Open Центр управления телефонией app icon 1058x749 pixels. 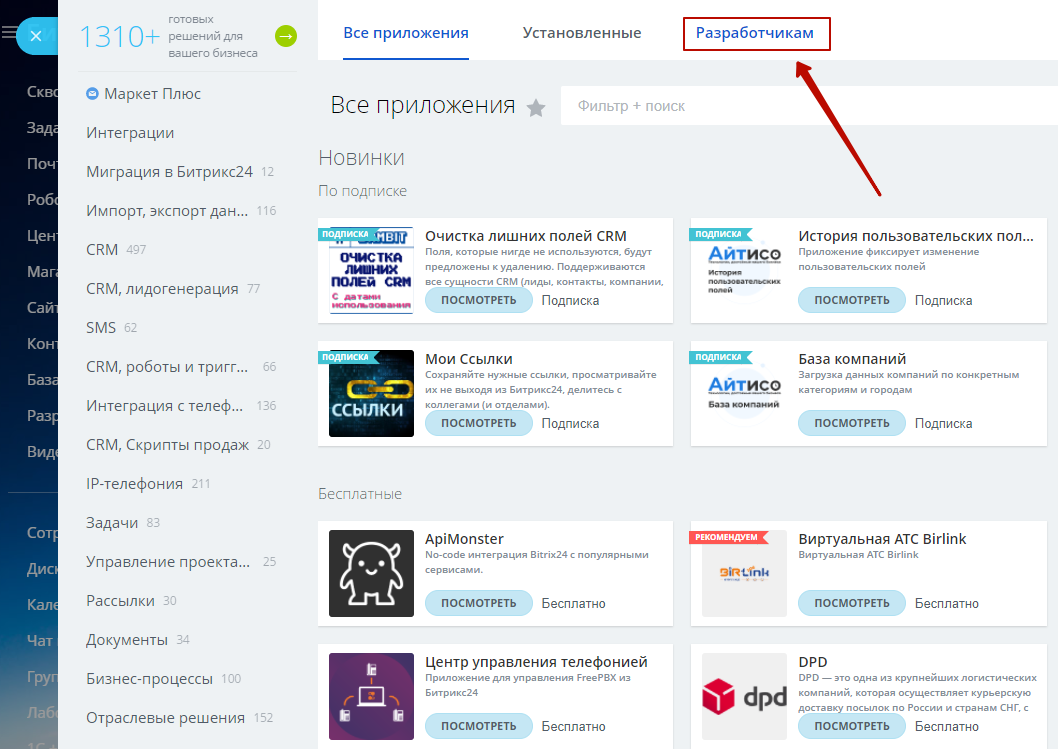pos(371,696)
